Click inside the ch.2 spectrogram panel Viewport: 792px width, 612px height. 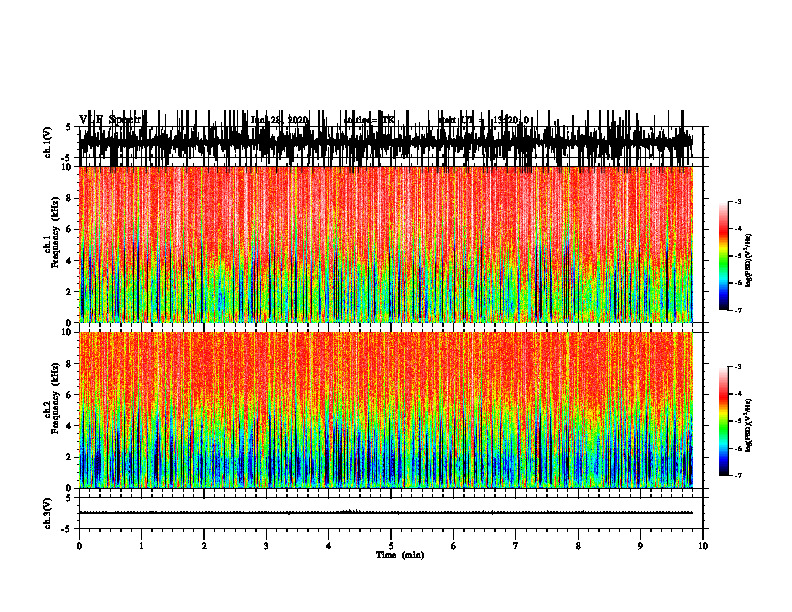click(386, 410)
